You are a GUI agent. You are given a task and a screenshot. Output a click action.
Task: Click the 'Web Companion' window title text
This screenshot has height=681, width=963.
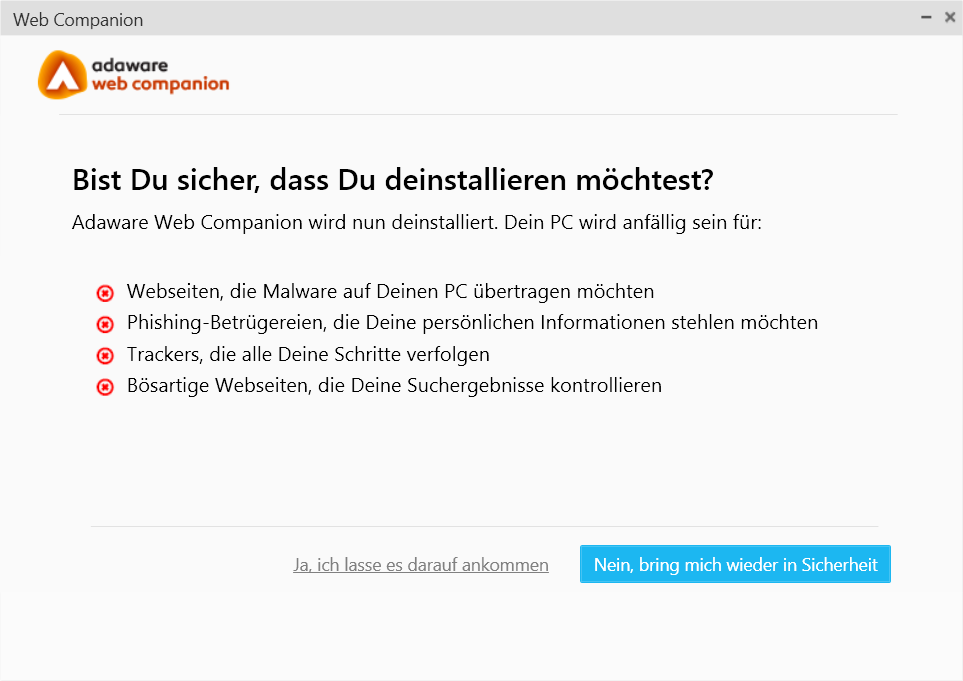click(x=78, y=20)
